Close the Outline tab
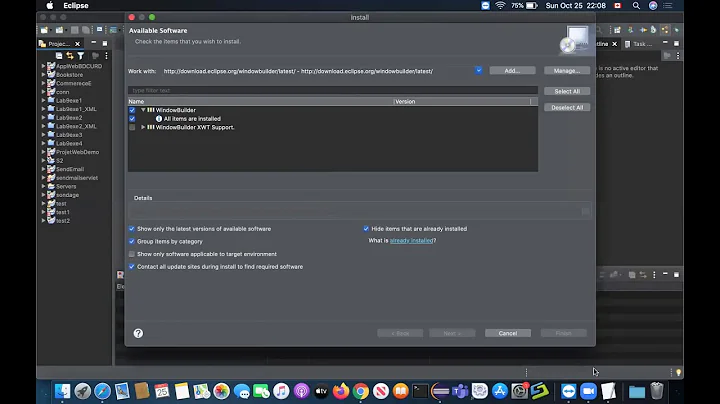720x404 pixels. [x=614, y=44]
